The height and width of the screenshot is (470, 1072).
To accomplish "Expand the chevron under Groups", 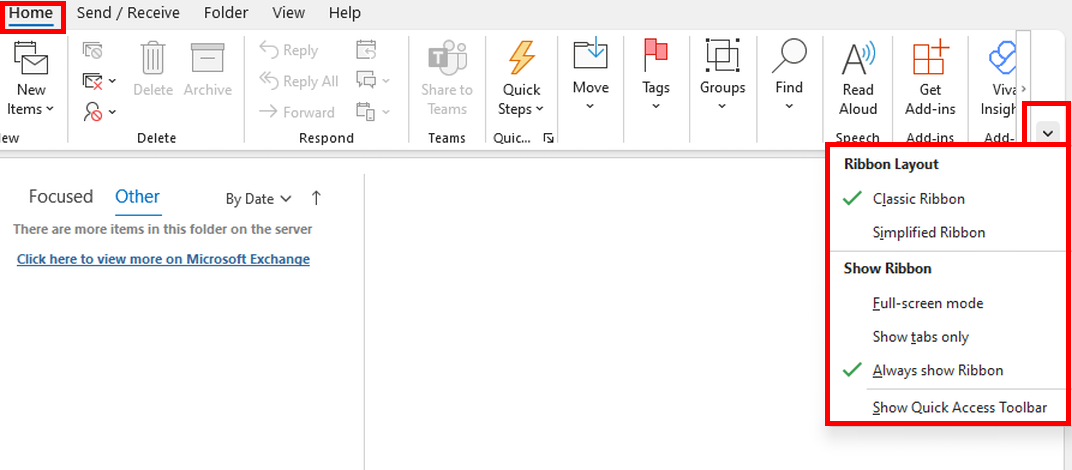I will [x=723, y=106].
